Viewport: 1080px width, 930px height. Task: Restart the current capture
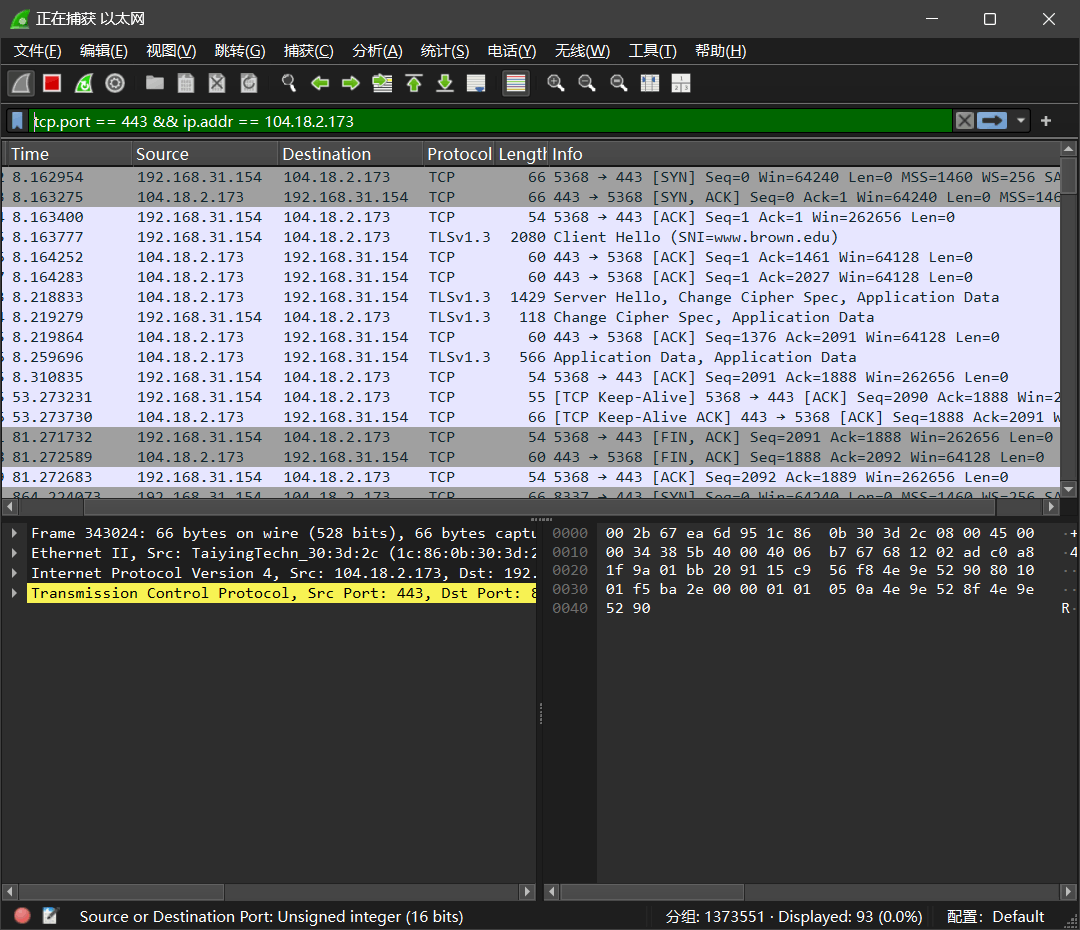click(84, 83)
